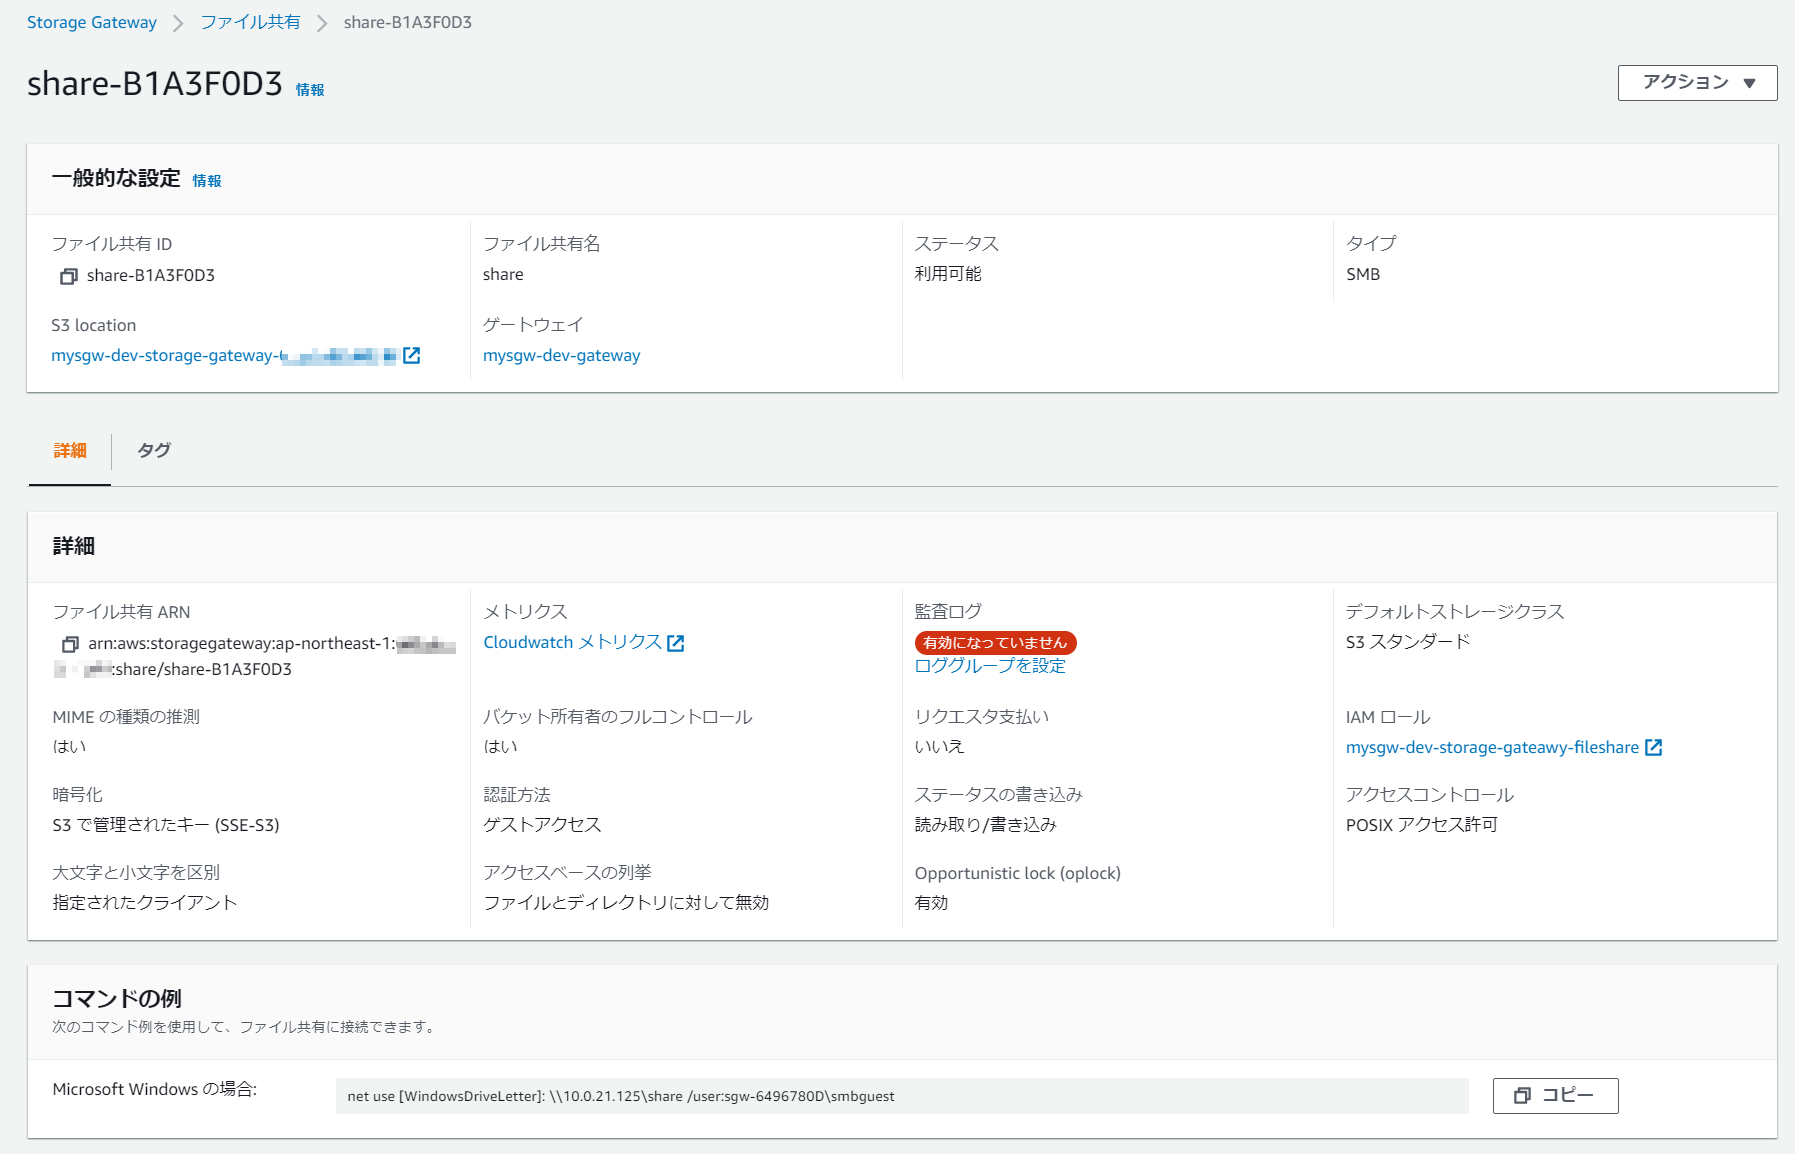Switch to the タグ tab

click(x=153, y=450)
